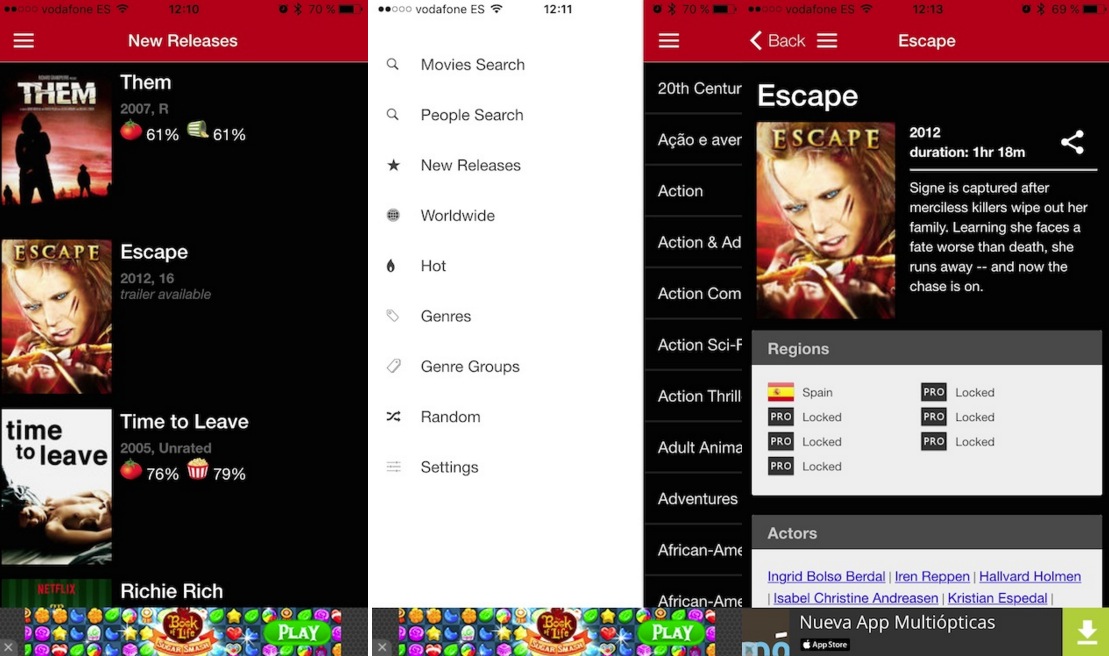This screenshot has height=656, width=1109.
Task: Select the Adventures genre row
Action: (x=694, y=498)
